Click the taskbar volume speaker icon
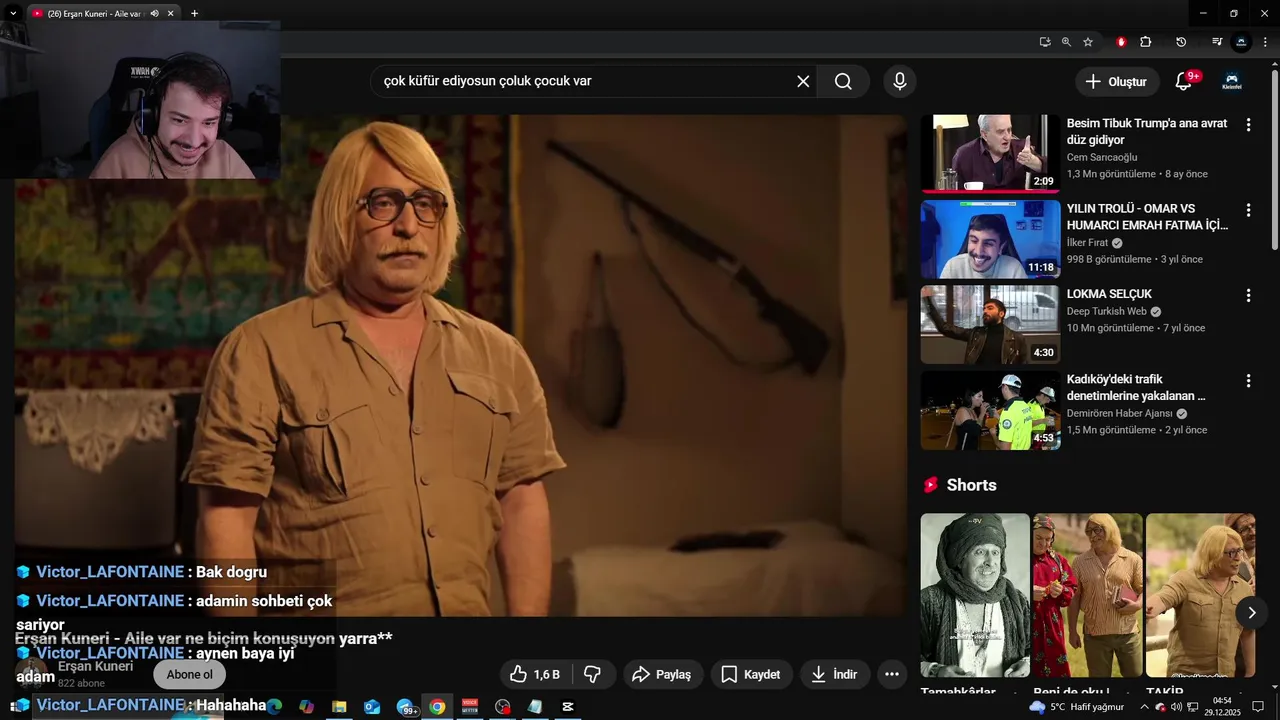The width and height of the screenshot is (1280, 720). pos(1176,707)
